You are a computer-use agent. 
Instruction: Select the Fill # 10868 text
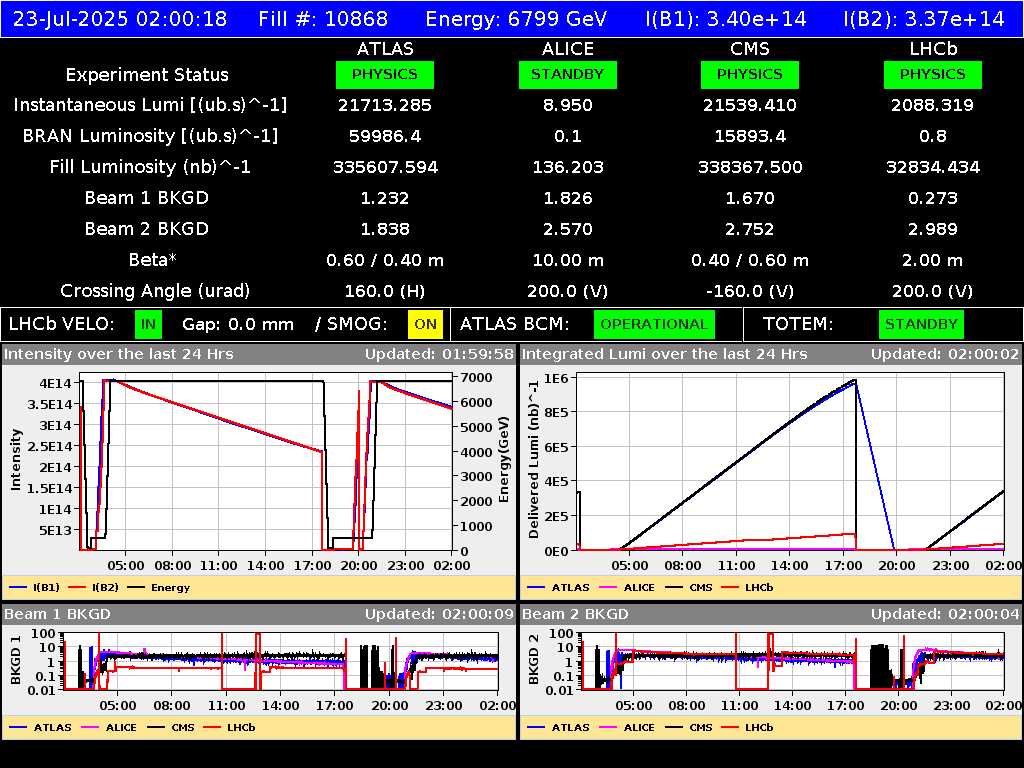click(x=323, y=19)
